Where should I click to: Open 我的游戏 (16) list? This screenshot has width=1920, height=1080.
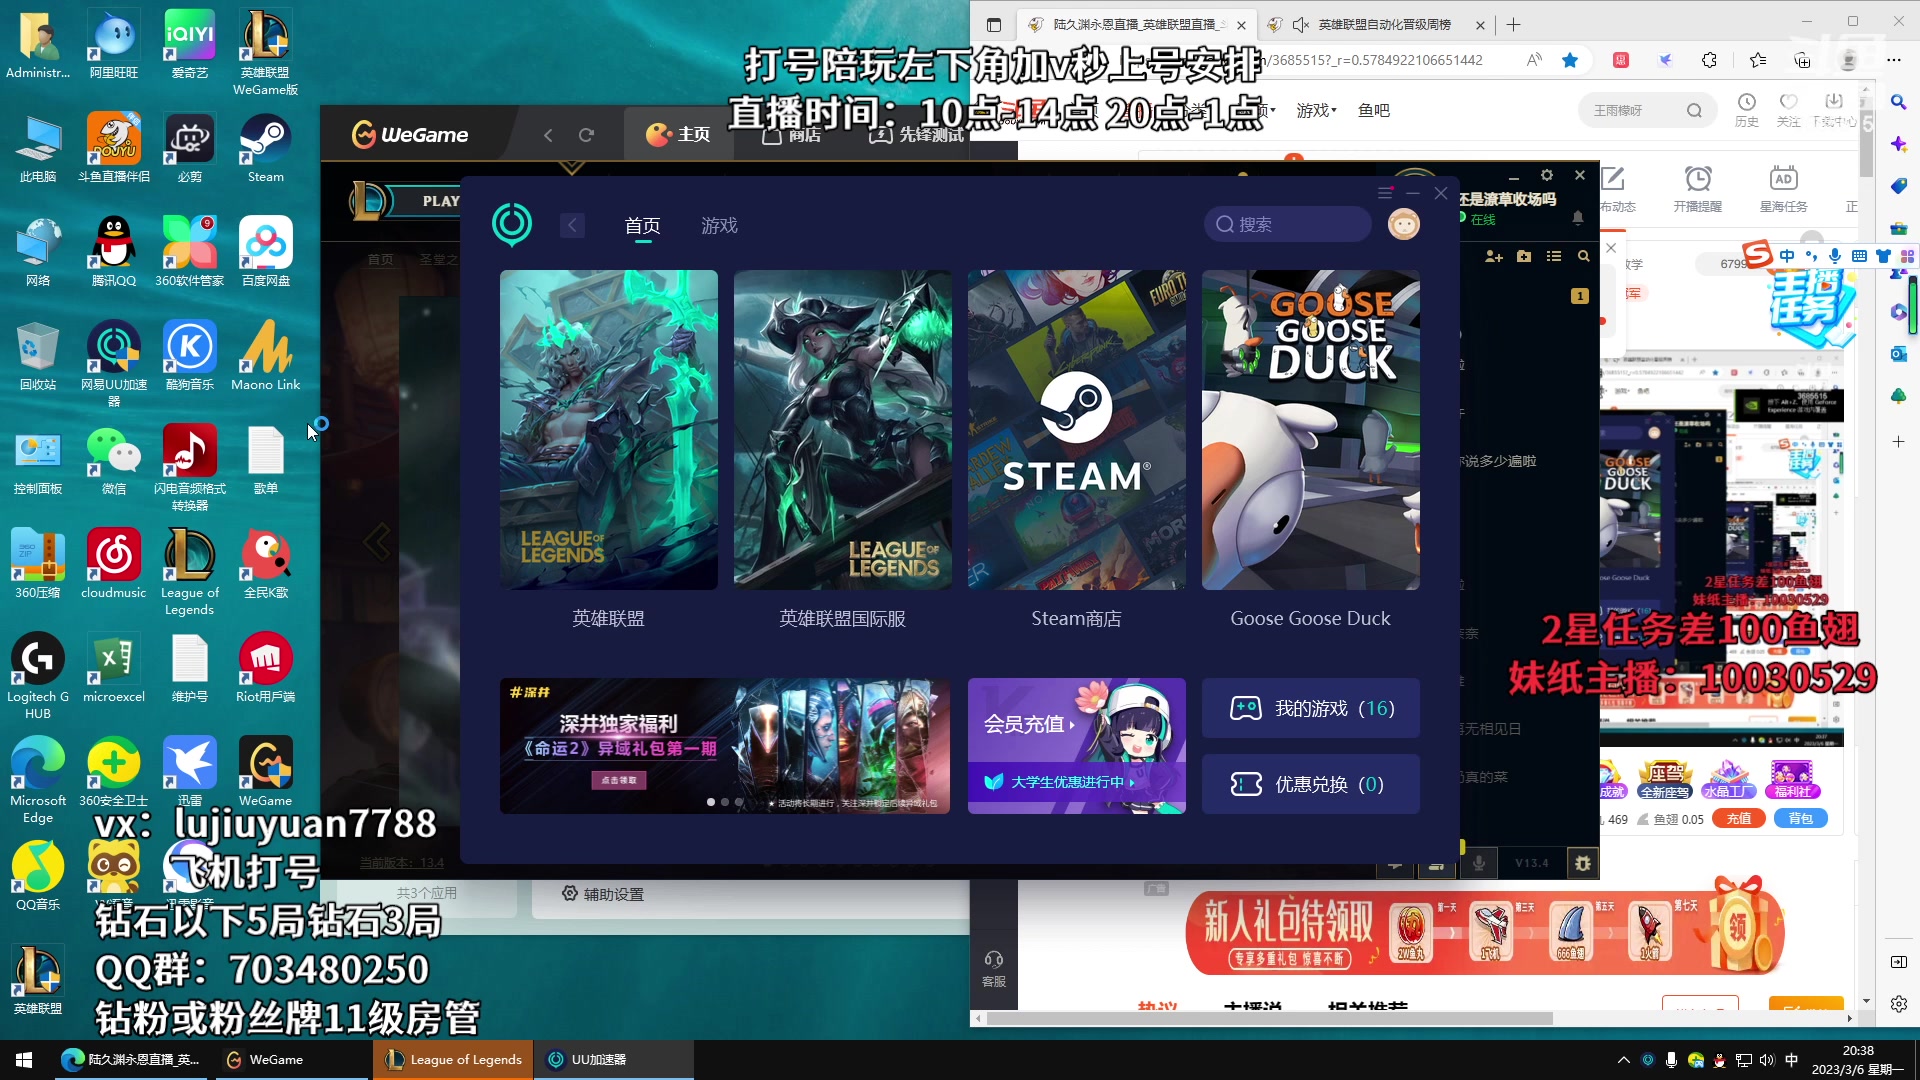coord(1310,708)
